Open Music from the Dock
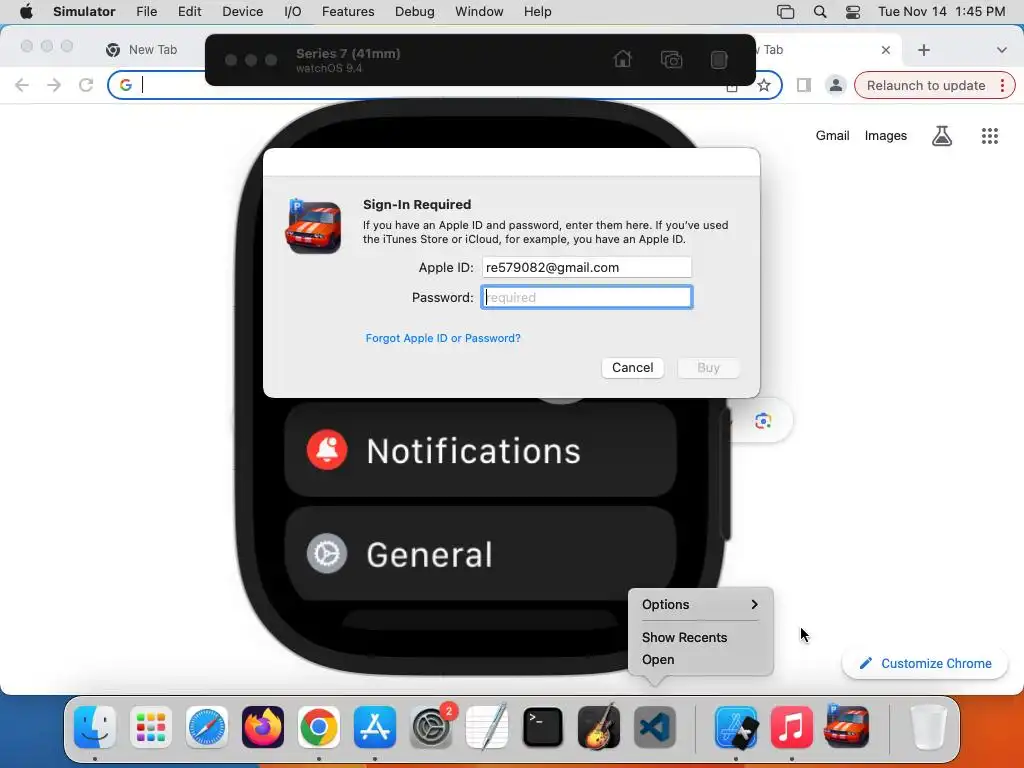 (792, 727)
